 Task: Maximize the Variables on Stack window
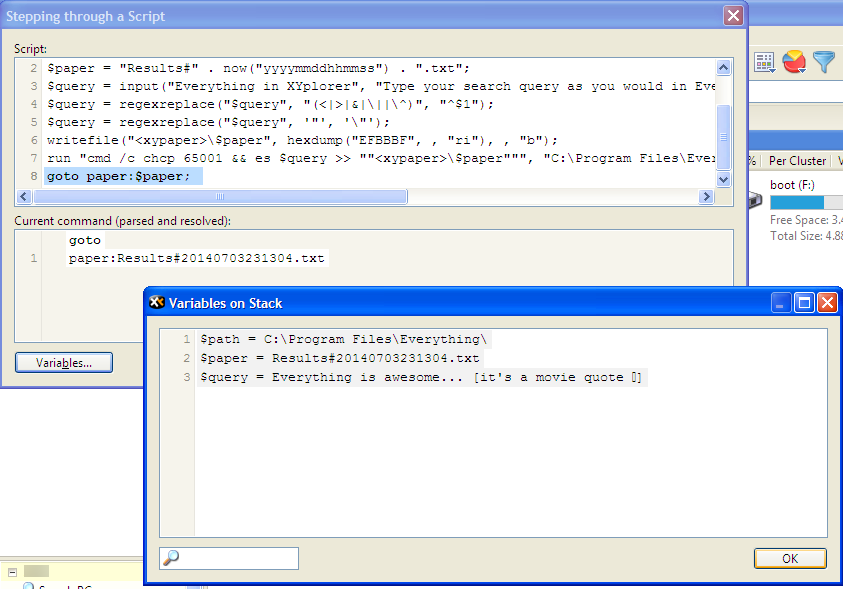[805, 302]
